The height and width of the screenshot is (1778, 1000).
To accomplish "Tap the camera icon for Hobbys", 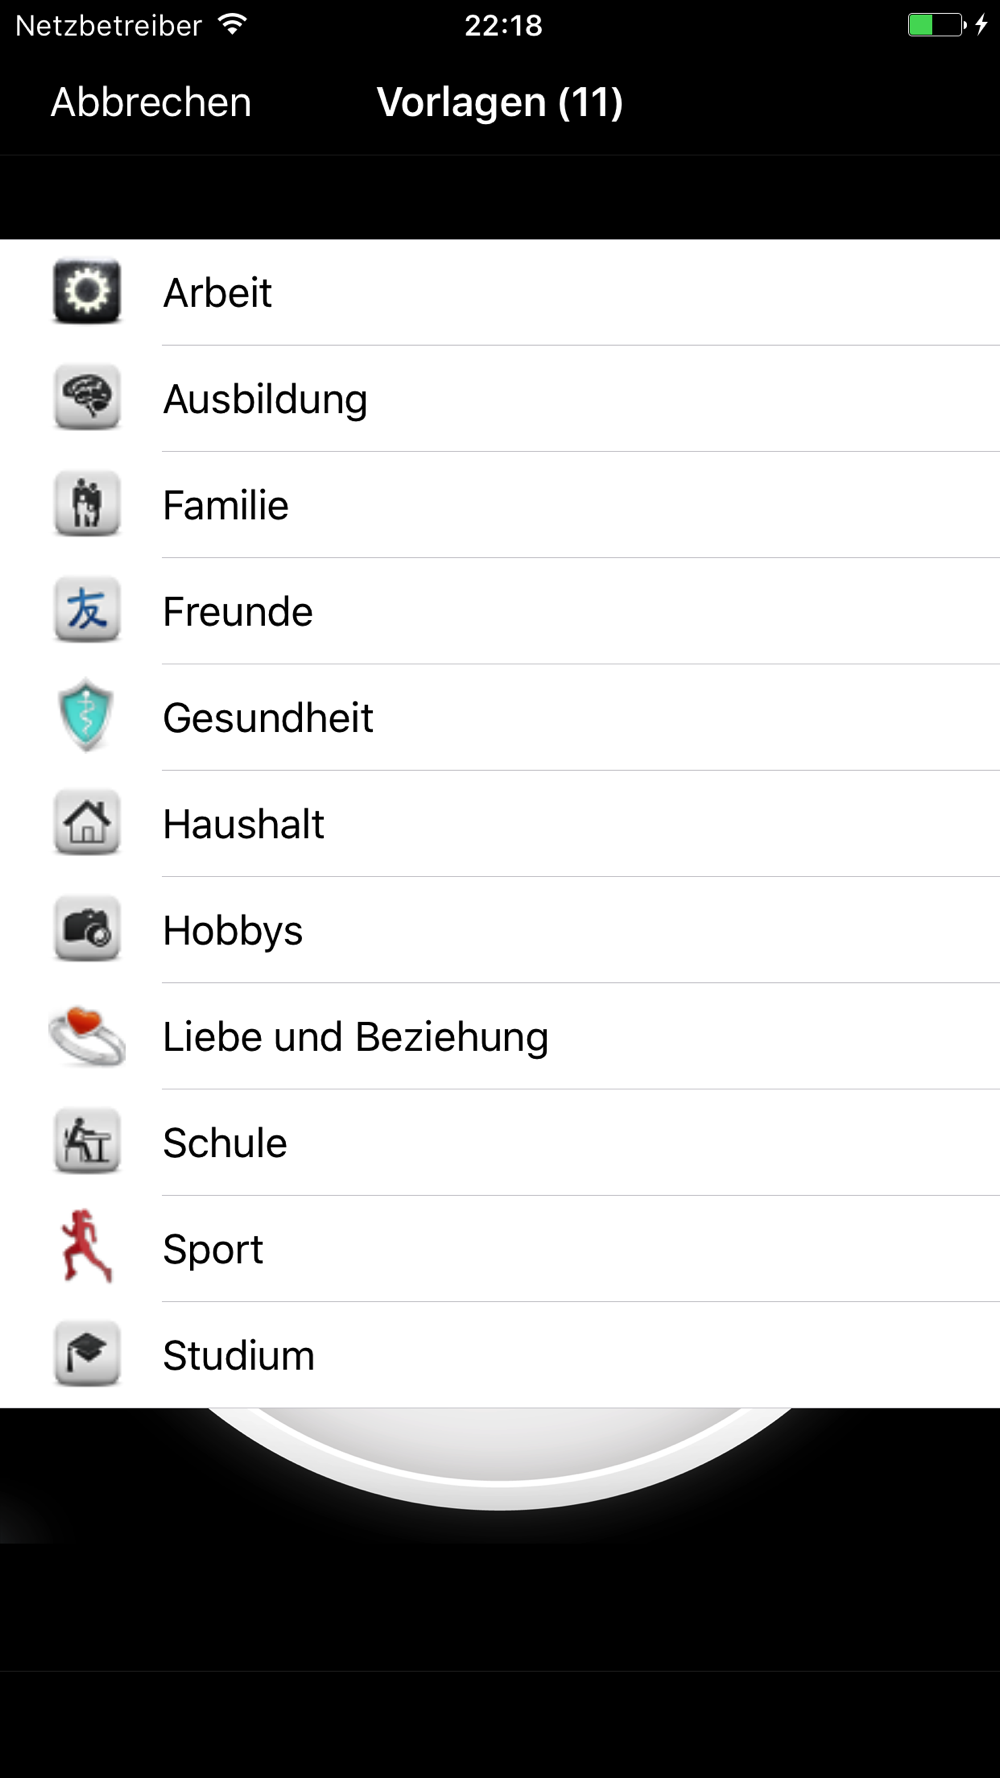I will (87, 929).
